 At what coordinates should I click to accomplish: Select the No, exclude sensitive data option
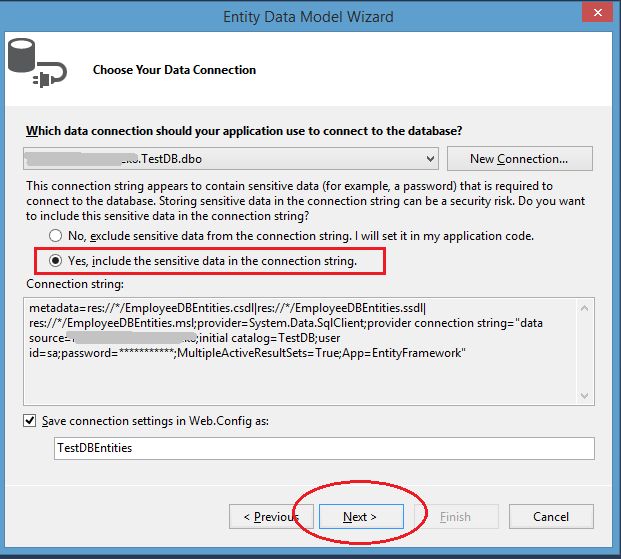click(x=57, y=236)
